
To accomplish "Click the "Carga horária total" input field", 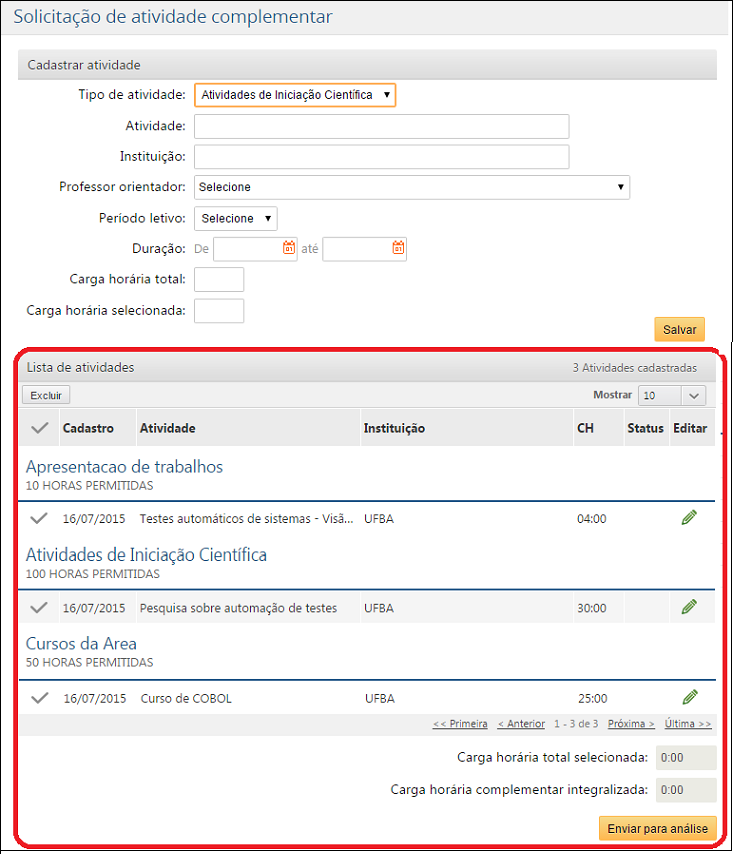I will [x=219, y=279].
